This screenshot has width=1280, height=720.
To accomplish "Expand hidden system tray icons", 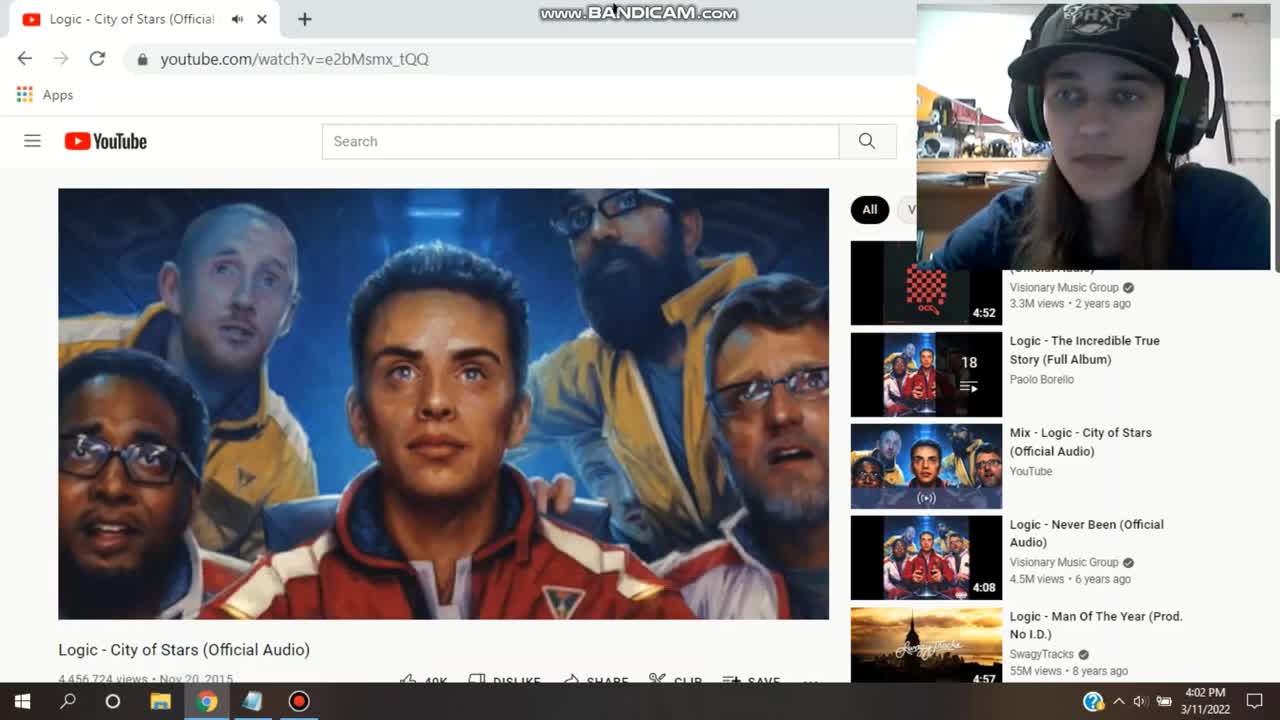I will pyautogui.click(x=1119, y=701).
